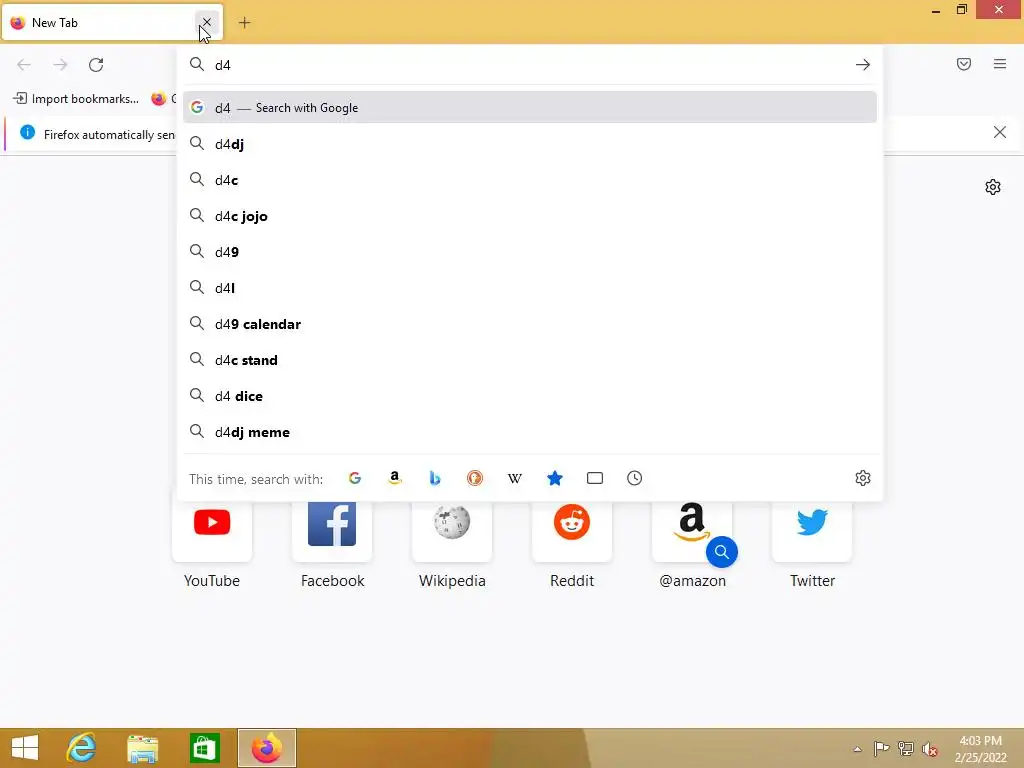
Task: Open Save to Pocket icon
Action: (x=964, y=64)
